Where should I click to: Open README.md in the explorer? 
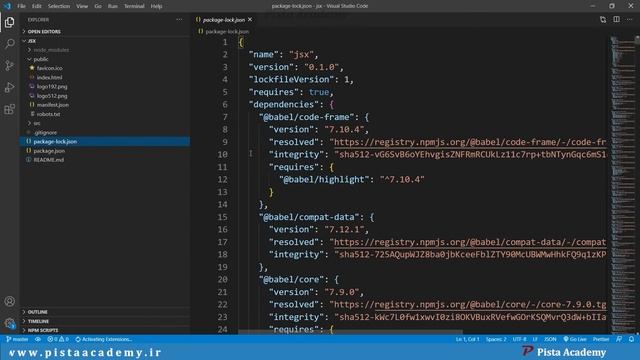(x=49, y=160)
